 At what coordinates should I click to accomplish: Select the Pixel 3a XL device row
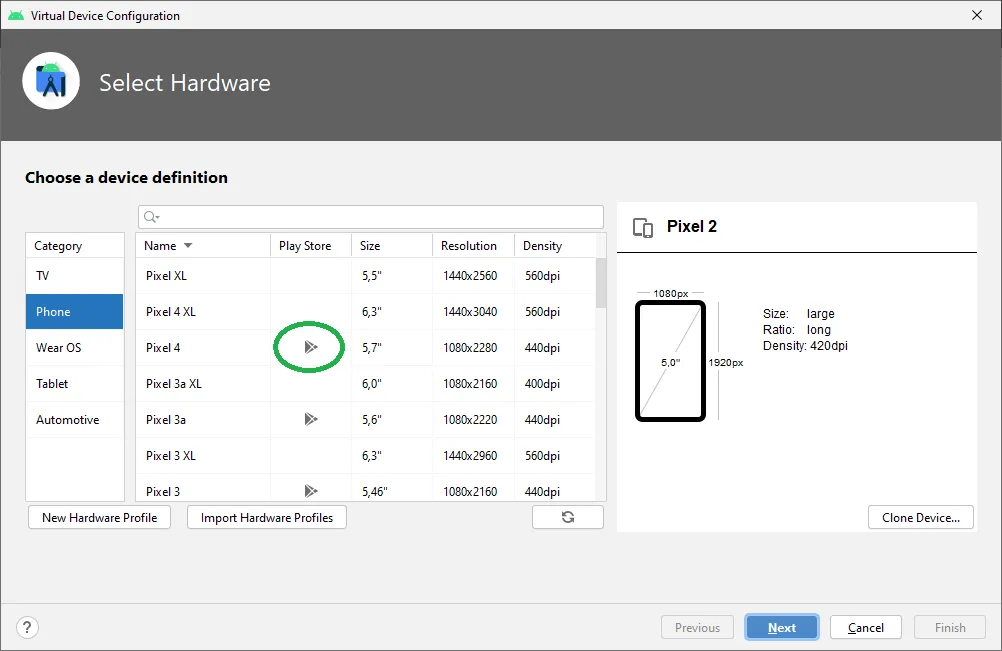tap(366, 383)
